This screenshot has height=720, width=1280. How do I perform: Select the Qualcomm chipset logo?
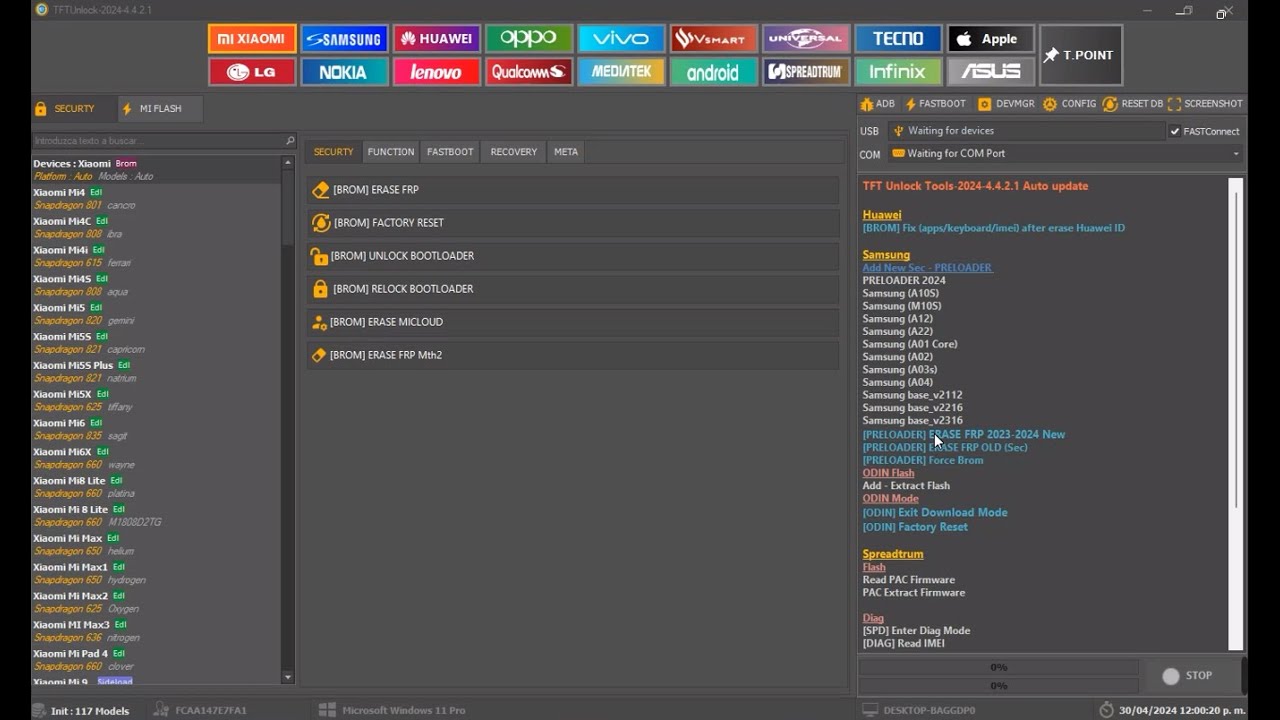tap(529, 72)
